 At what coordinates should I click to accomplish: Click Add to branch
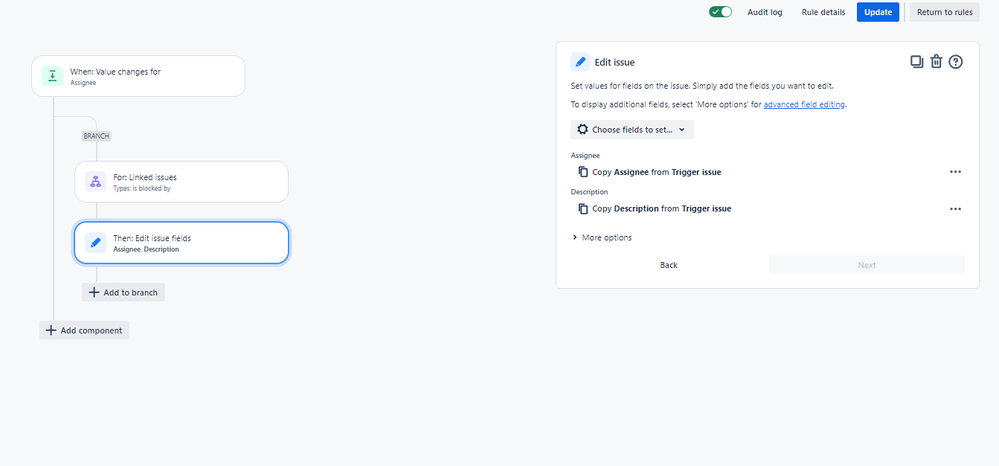pyautogui.click(x=124, y=293)
